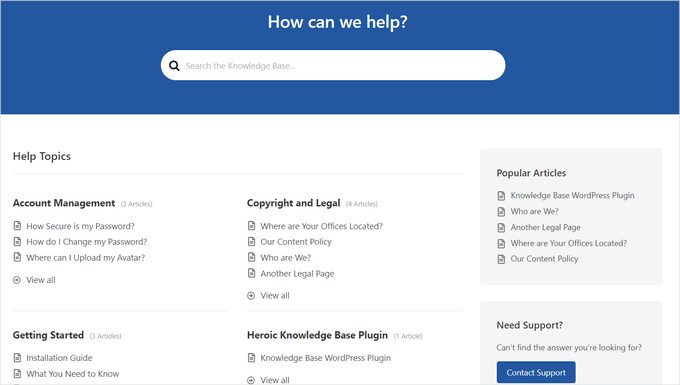Open the Heroic Knowledge Base Plugin heading
The image size is (680, 385).
pos(317,335)
